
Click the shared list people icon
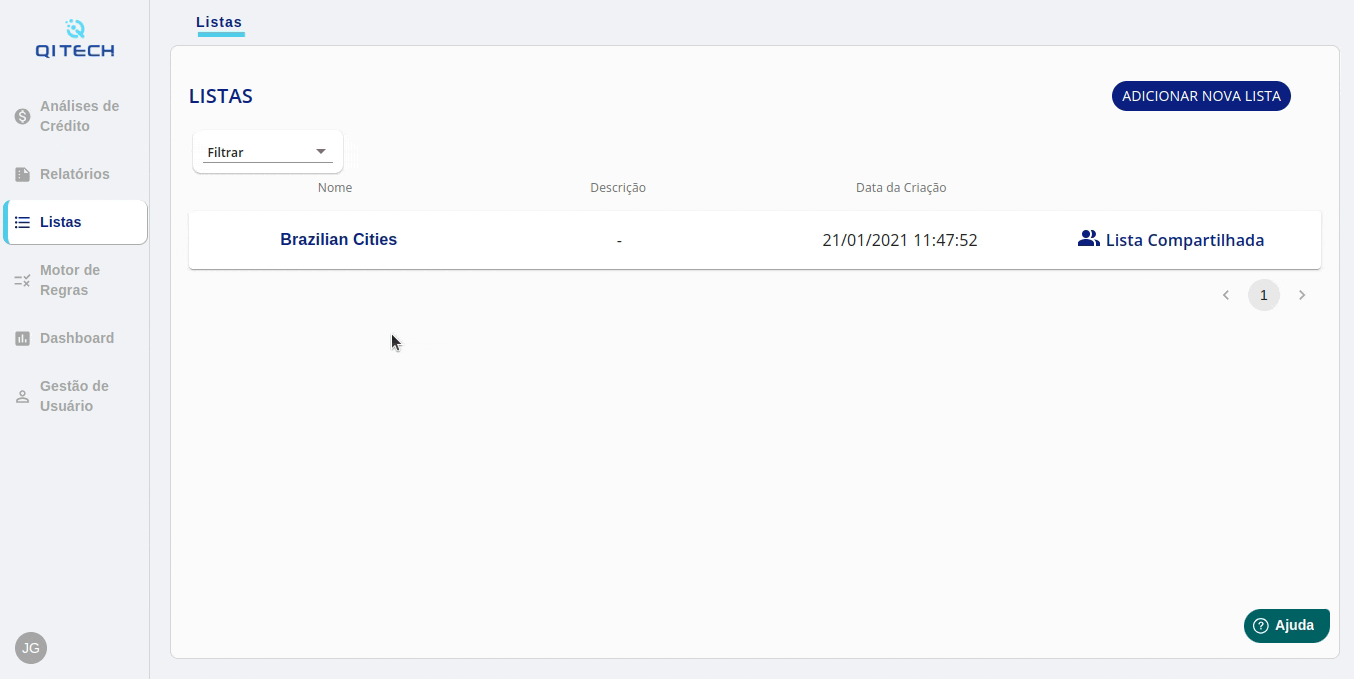click(1089, 239)
